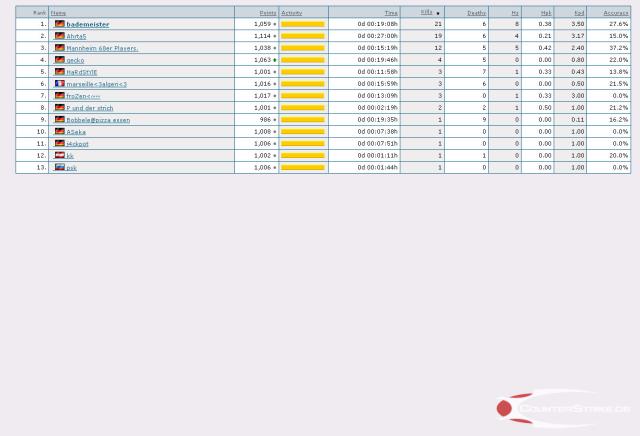Click the German flag next to bademeister
Viewport: 640px width, 436px height.
pos(59,24)
